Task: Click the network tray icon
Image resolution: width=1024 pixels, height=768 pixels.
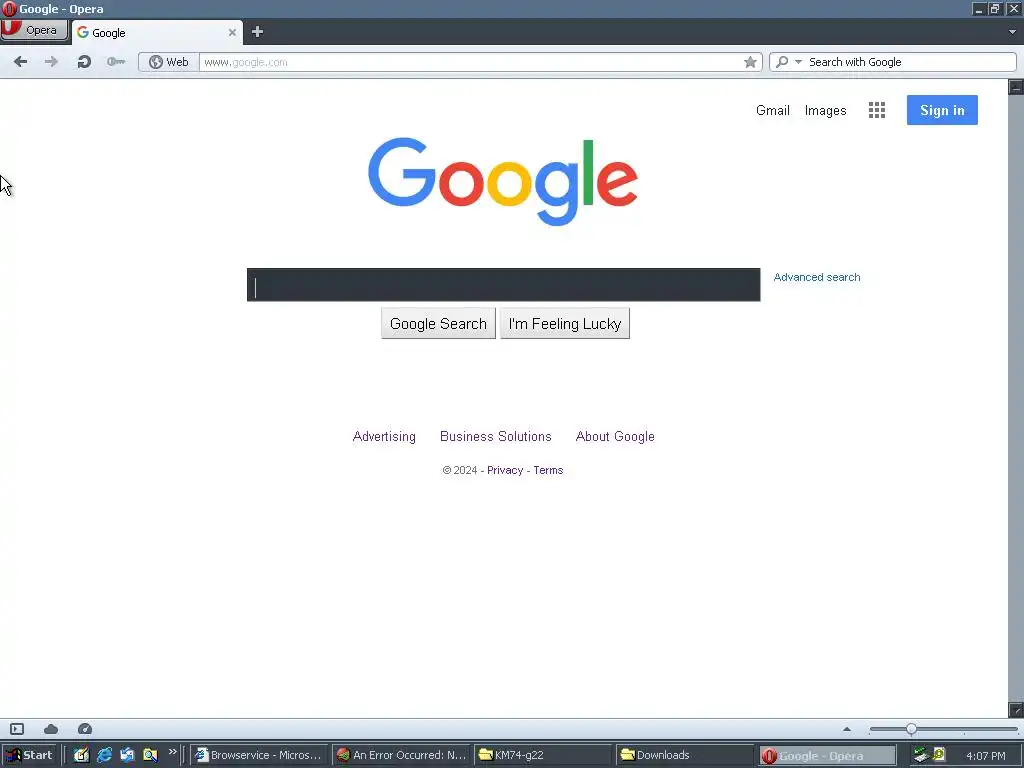Action: pyautogui.click(x=921, y=755)
